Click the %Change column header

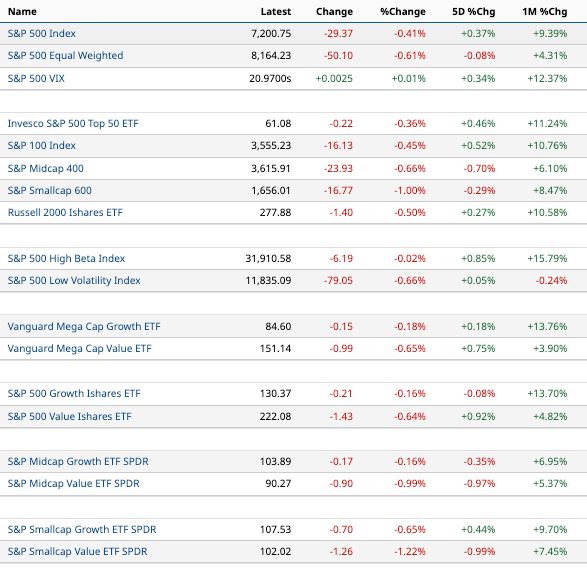tap(403, 12)
